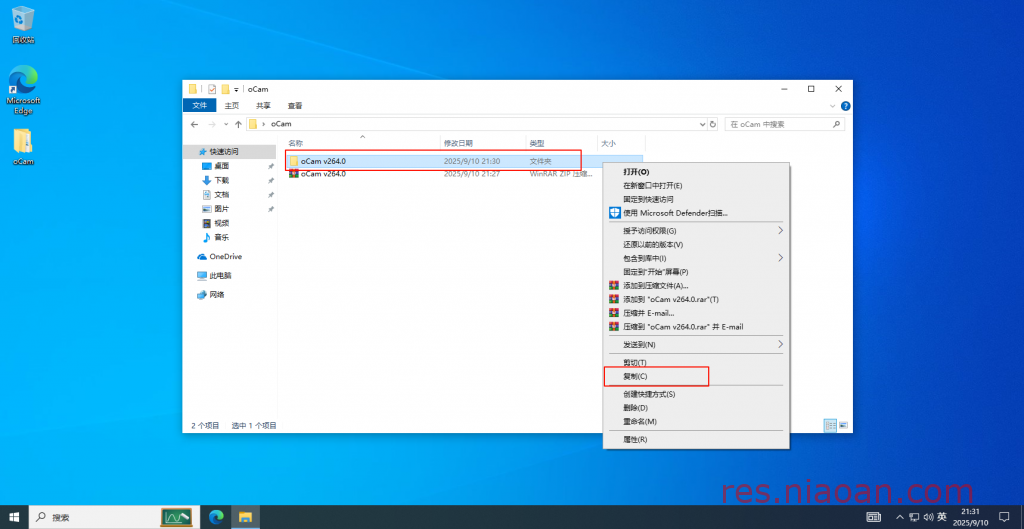Open the Recycle Bin desktop icon
The height and width of the screenshot is (529, 1024).
point(23,25)
